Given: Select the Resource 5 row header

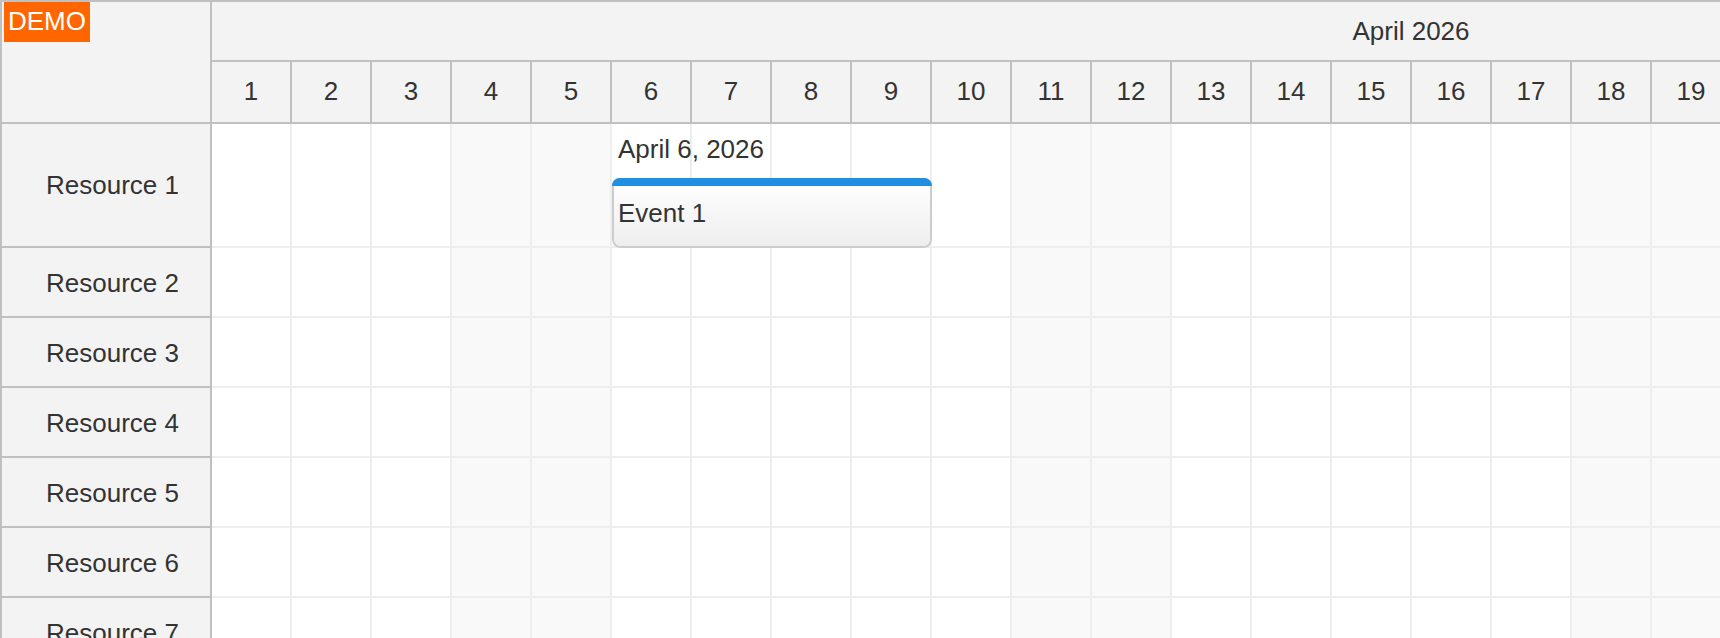Looking at the screenshot, I should point(111,492).
